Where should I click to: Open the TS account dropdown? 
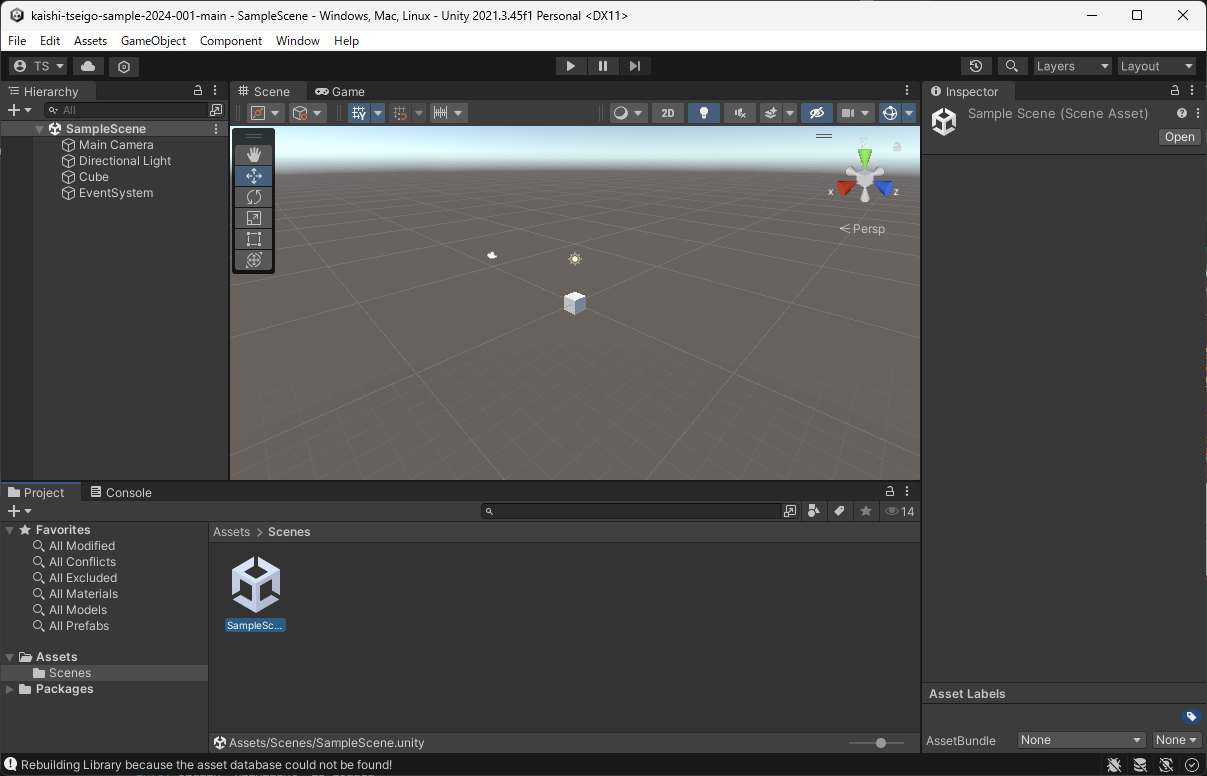click(38, 66)
